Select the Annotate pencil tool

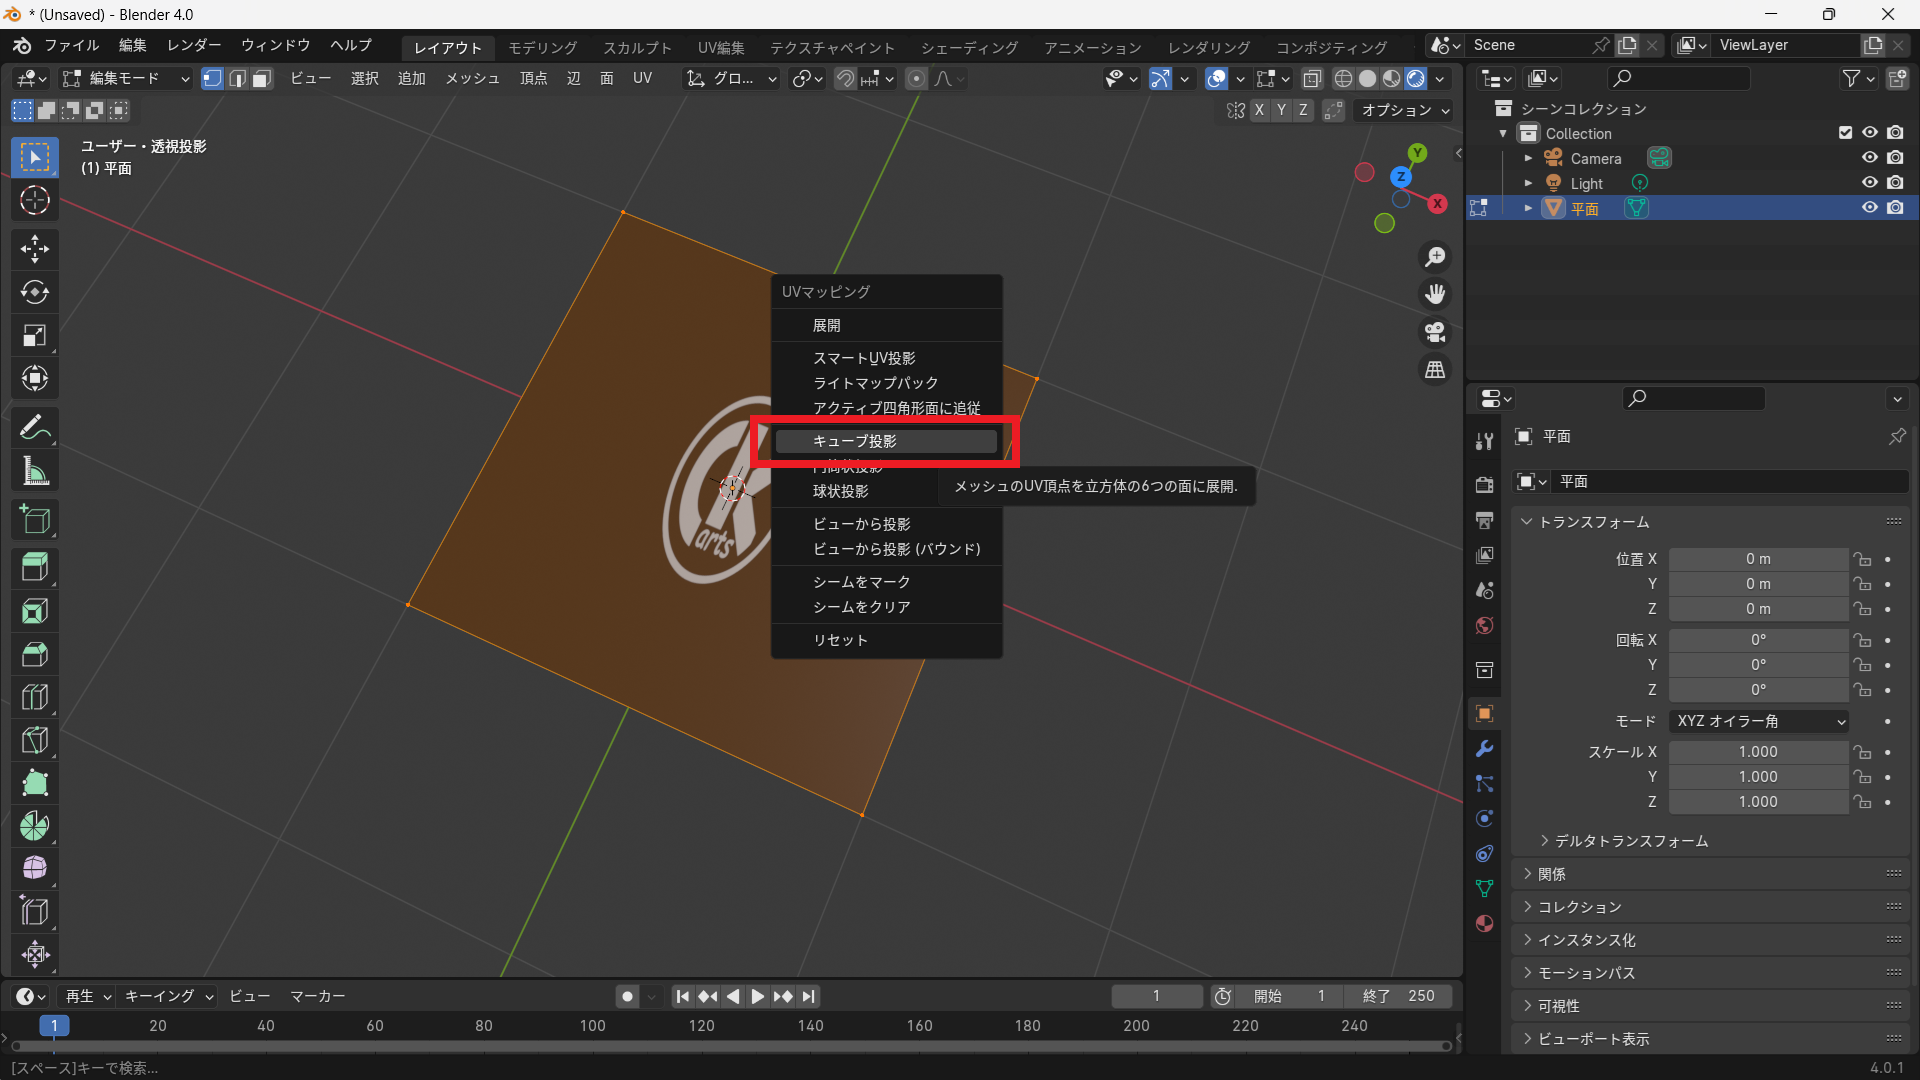[x=34, y=428]
